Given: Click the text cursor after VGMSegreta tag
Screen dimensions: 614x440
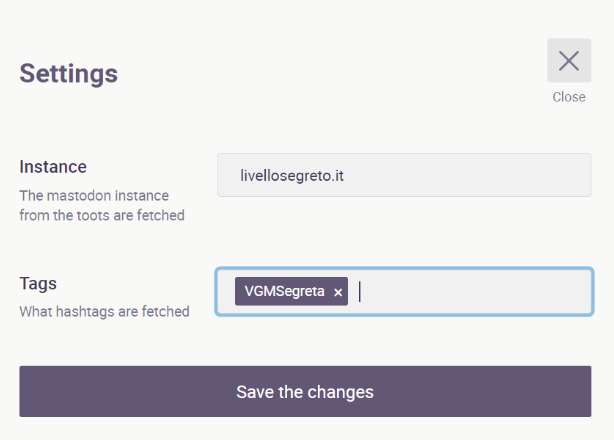Looking at the screenshot, I should [x=360, y=291].
